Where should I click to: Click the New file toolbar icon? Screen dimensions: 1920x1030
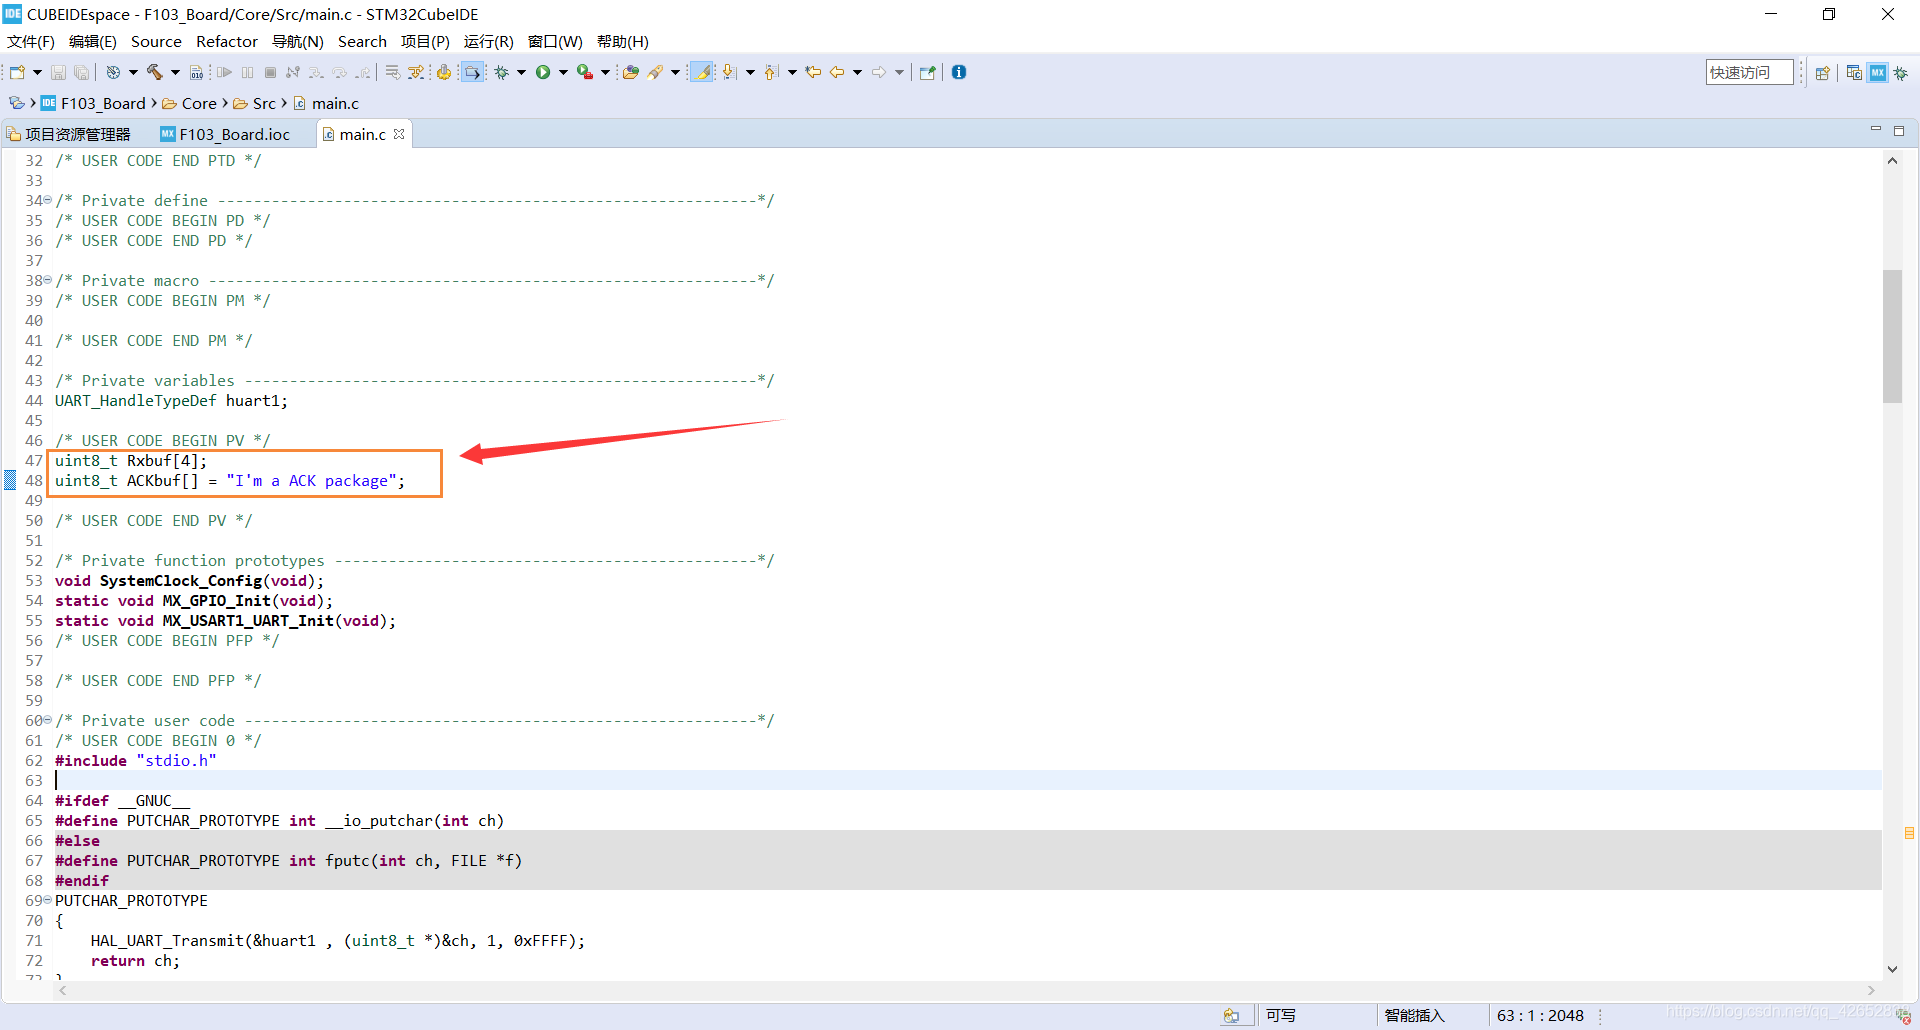point(18,72)
